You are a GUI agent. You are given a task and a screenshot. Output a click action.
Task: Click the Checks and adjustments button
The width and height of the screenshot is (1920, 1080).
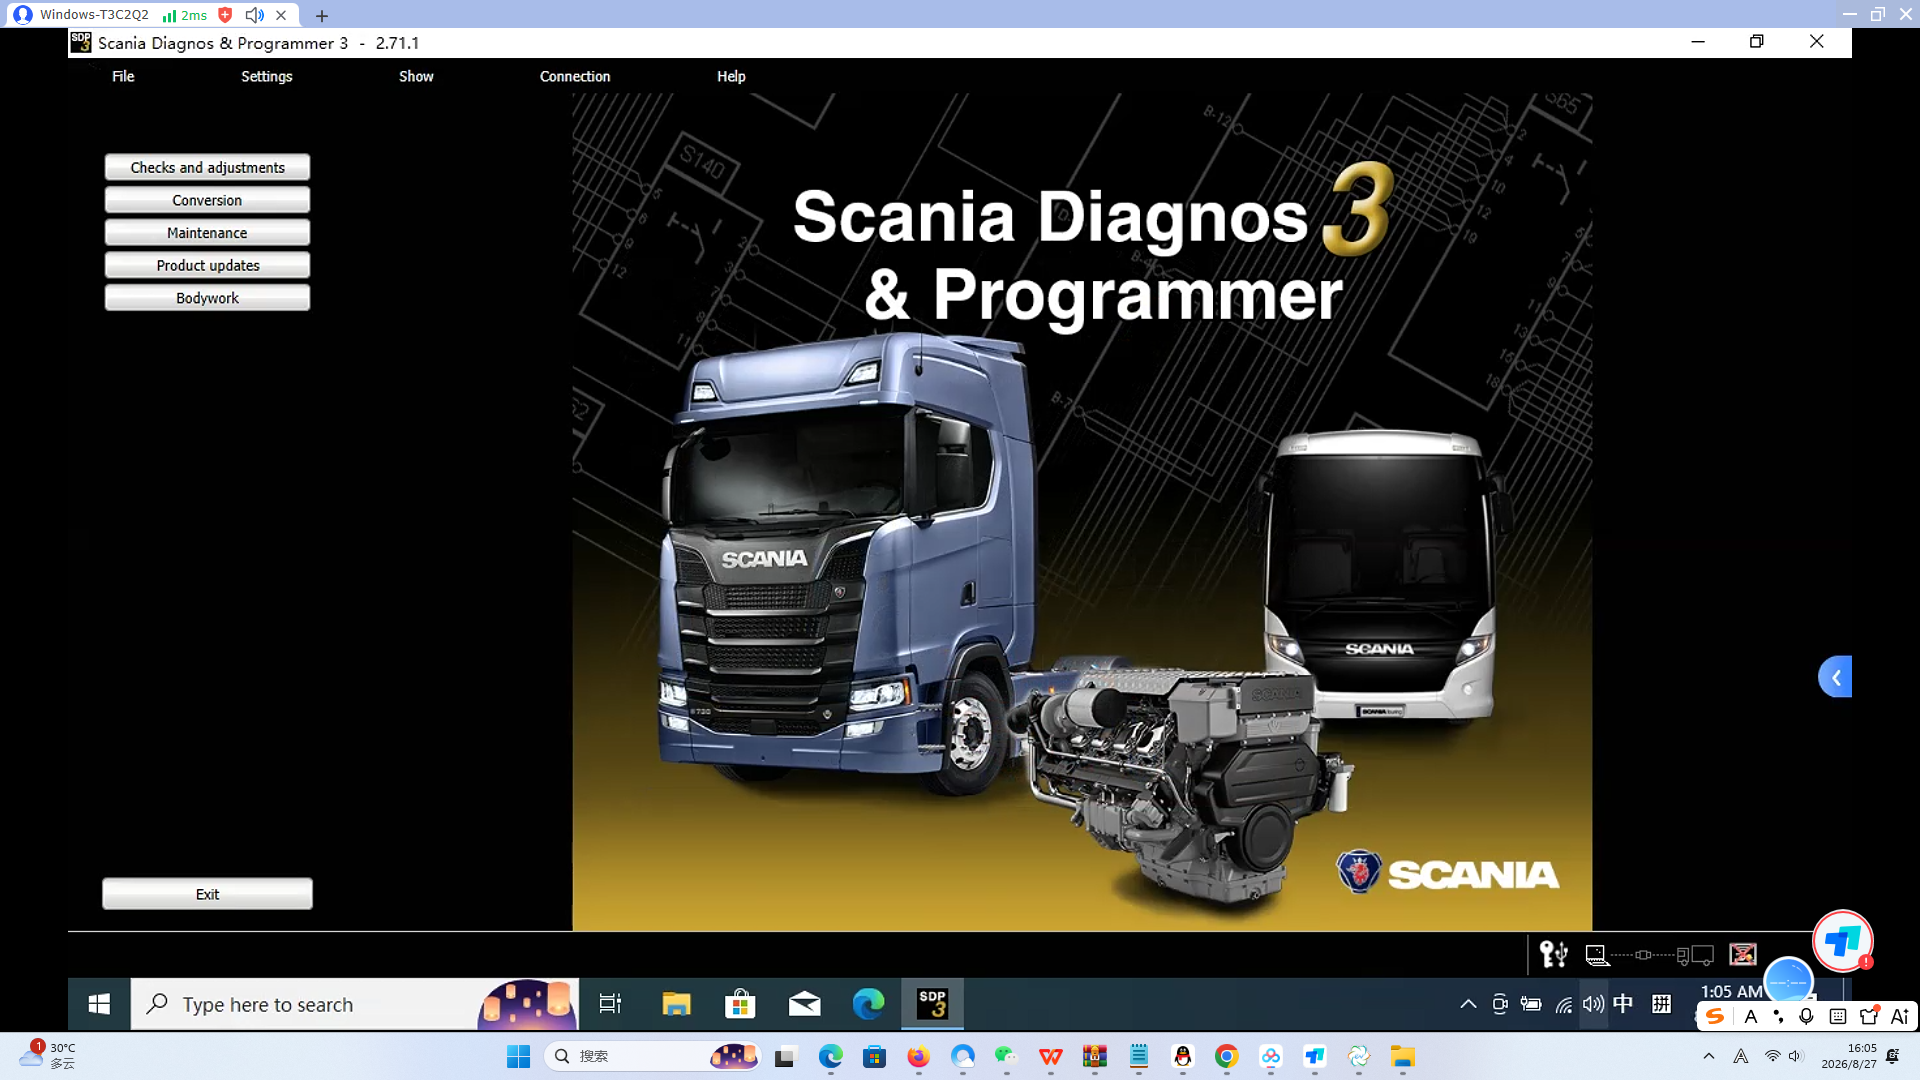[x=207, y=167]
